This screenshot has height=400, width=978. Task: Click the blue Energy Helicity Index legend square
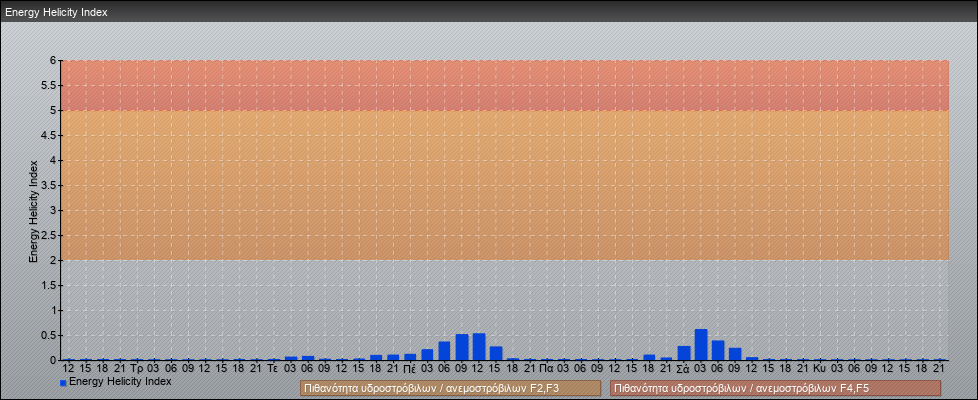click(x=63, y=383)
